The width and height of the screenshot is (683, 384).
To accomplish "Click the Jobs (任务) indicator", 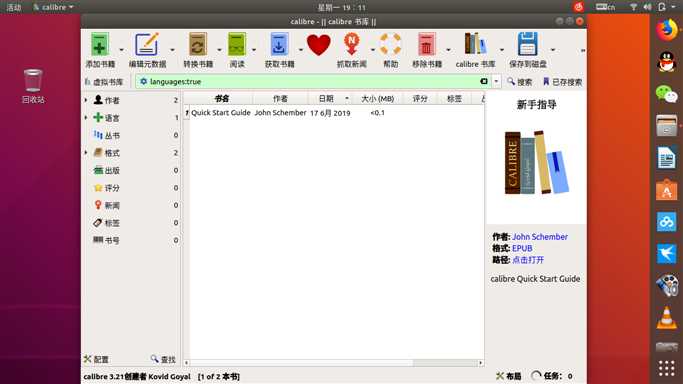I will [552, 376].
